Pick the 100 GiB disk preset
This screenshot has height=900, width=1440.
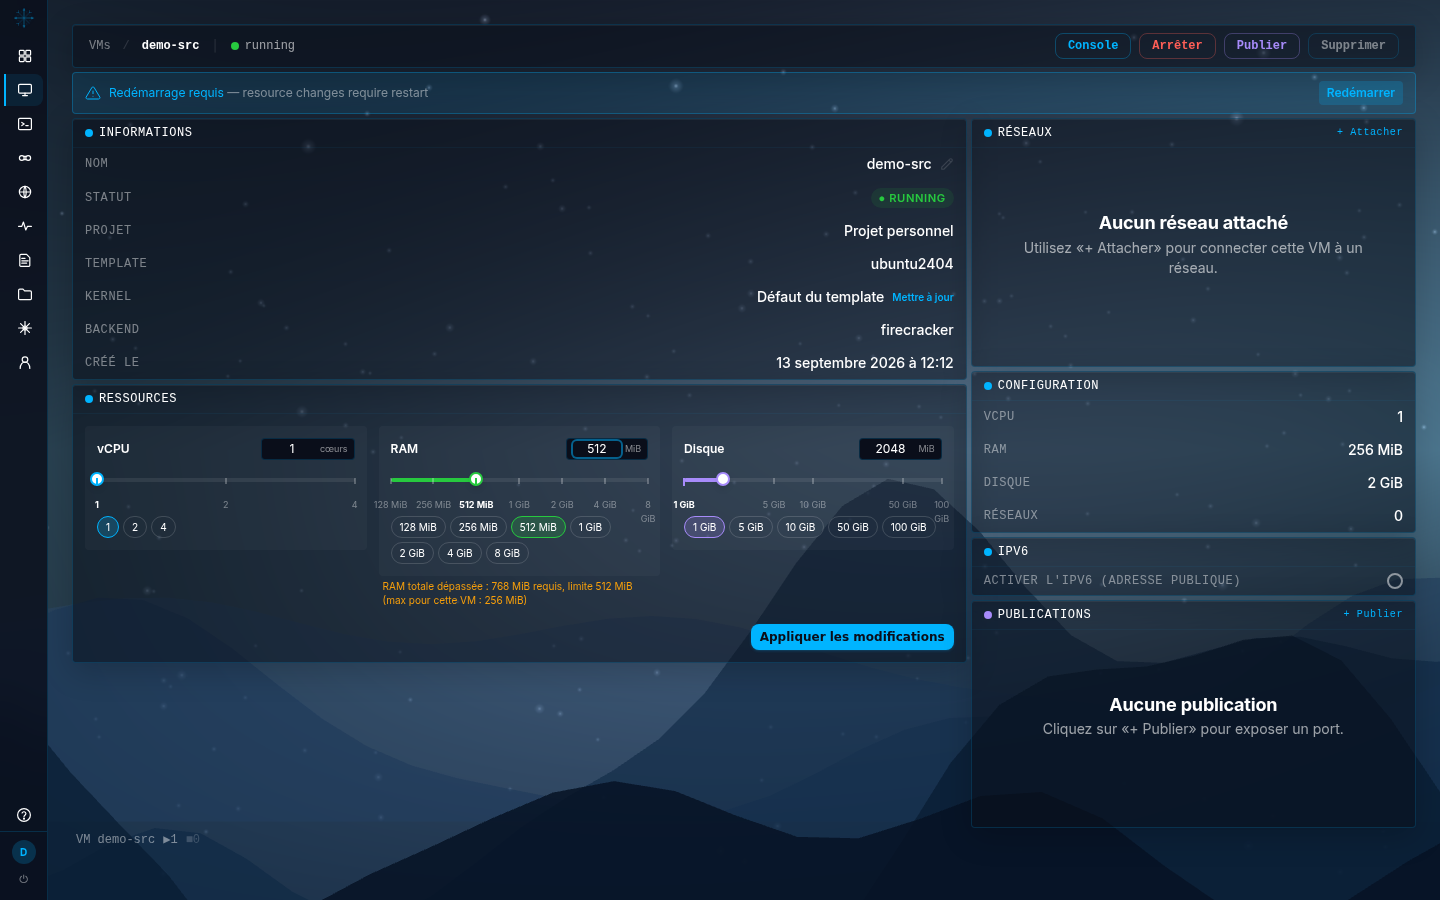[x=909, y=527]
